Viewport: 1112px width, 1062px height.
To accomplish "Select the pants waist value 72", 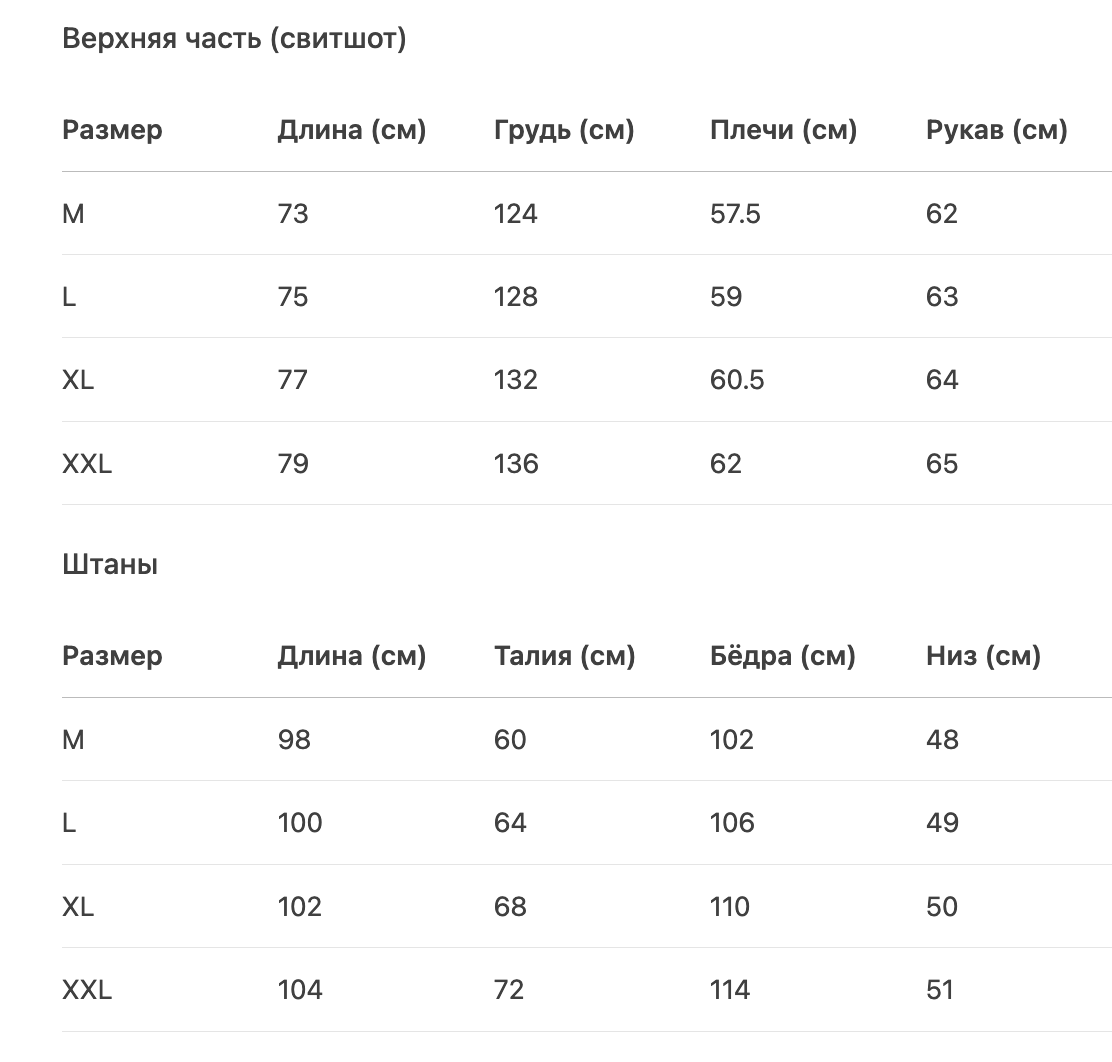I will pyautogui.click(x=508, y=990).
